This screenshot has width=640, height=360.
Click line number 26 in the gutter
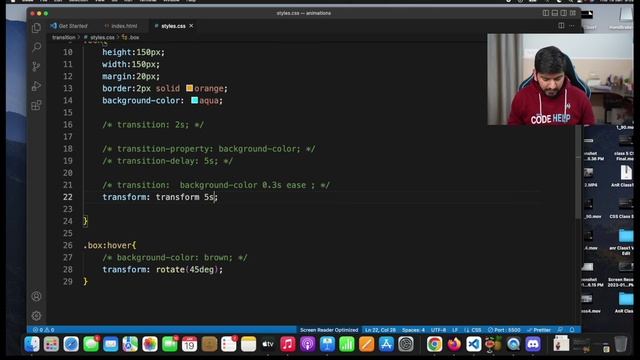68,245
